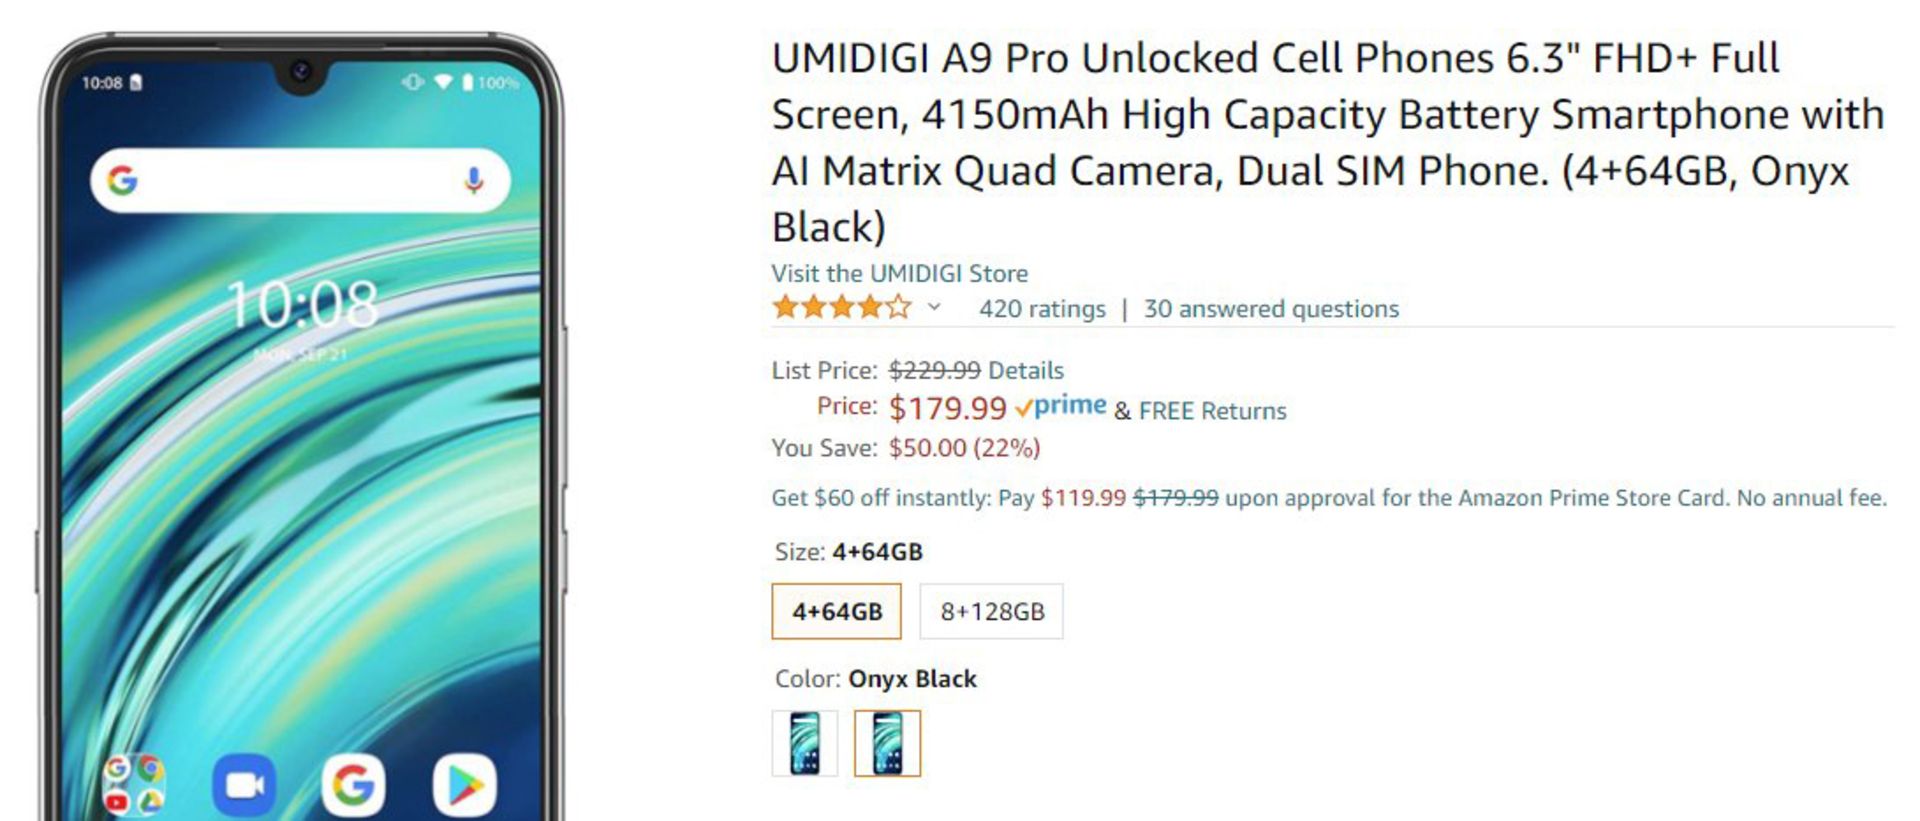Click the Amazon Prime logo next to the price

(1063, 405)
